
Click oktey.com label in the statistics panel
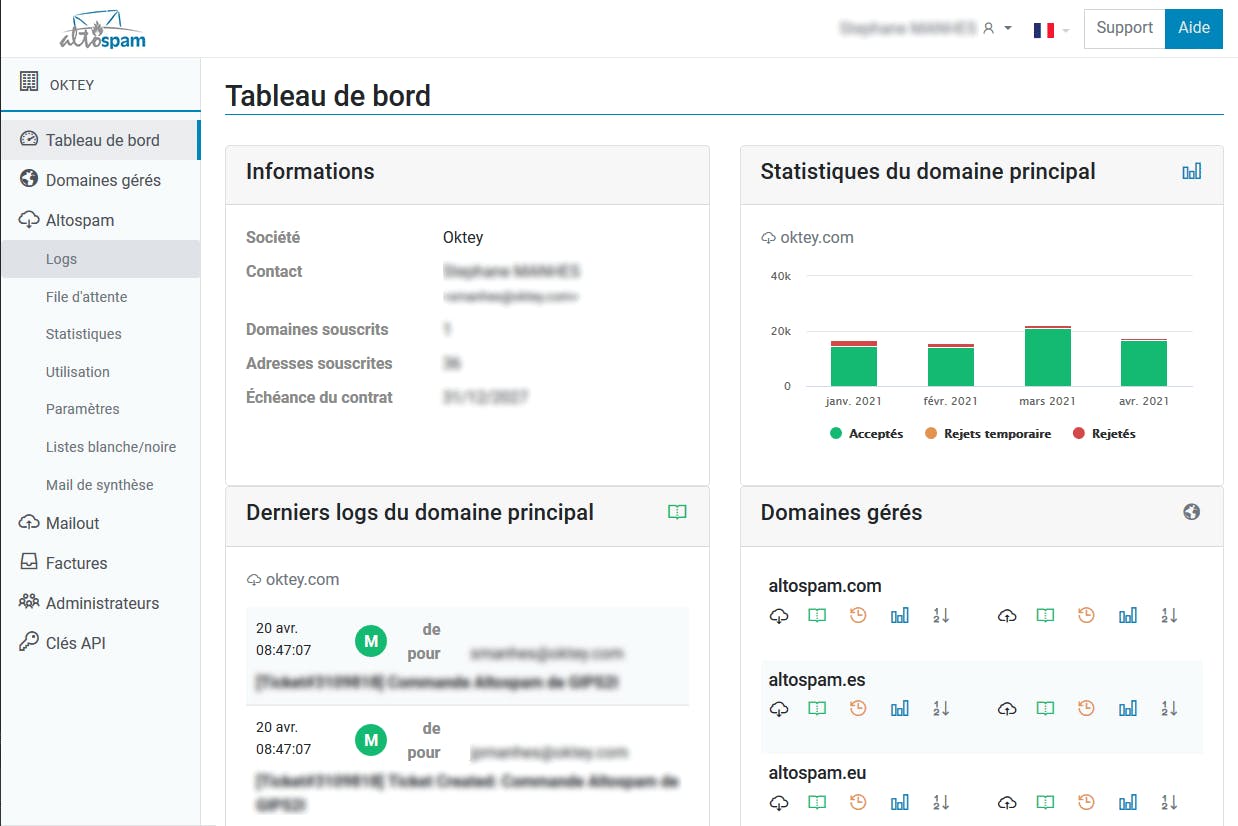(x=817, y=238)
